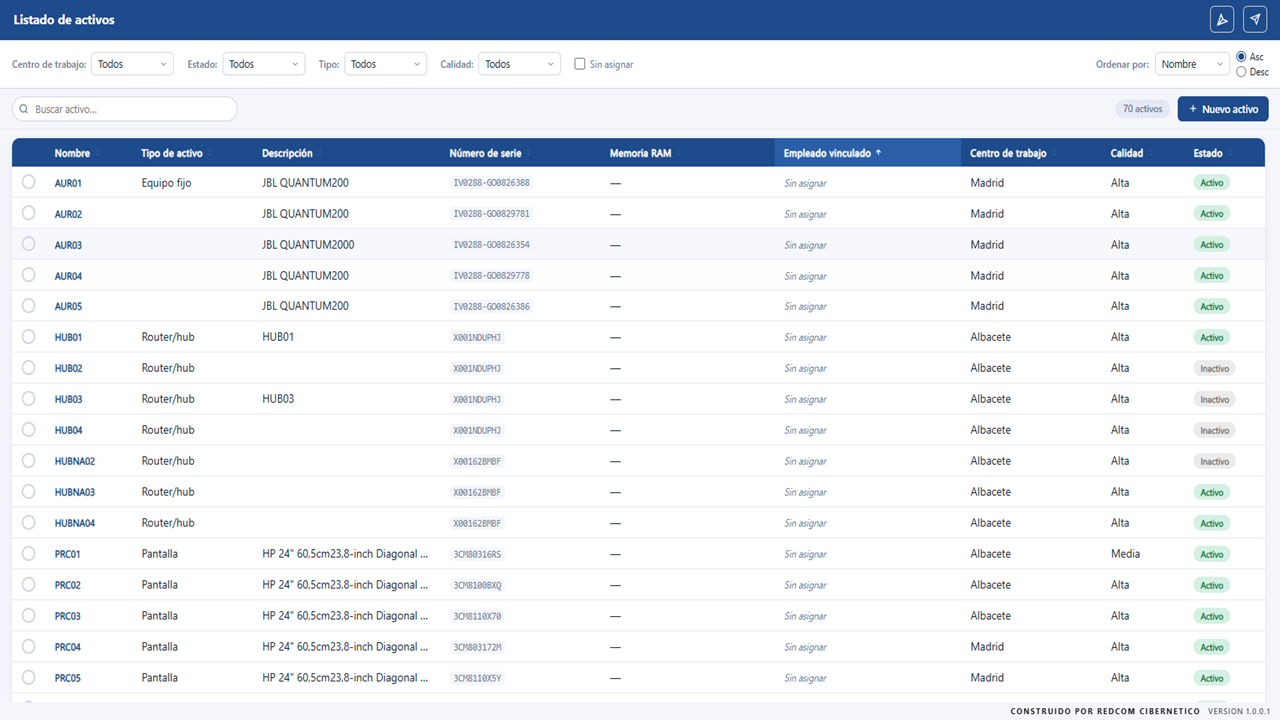Viewport: 1280px width, 720px height.
Task: Select the row radio for HUB01
Action: pos(29,337)
